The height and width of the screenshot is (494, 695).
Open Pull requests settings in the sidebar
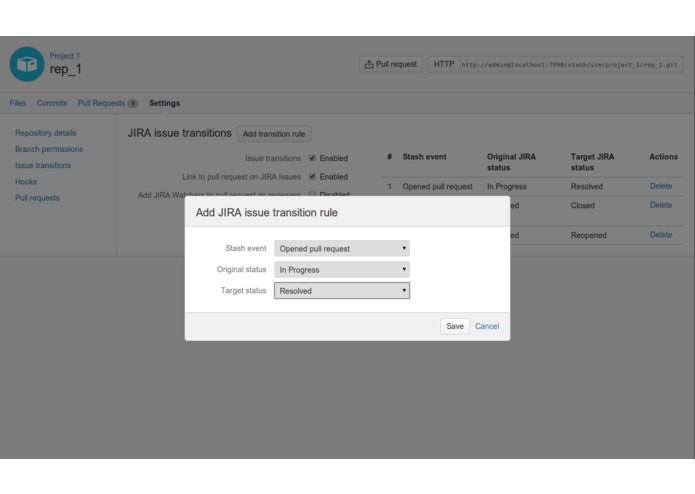37,198
